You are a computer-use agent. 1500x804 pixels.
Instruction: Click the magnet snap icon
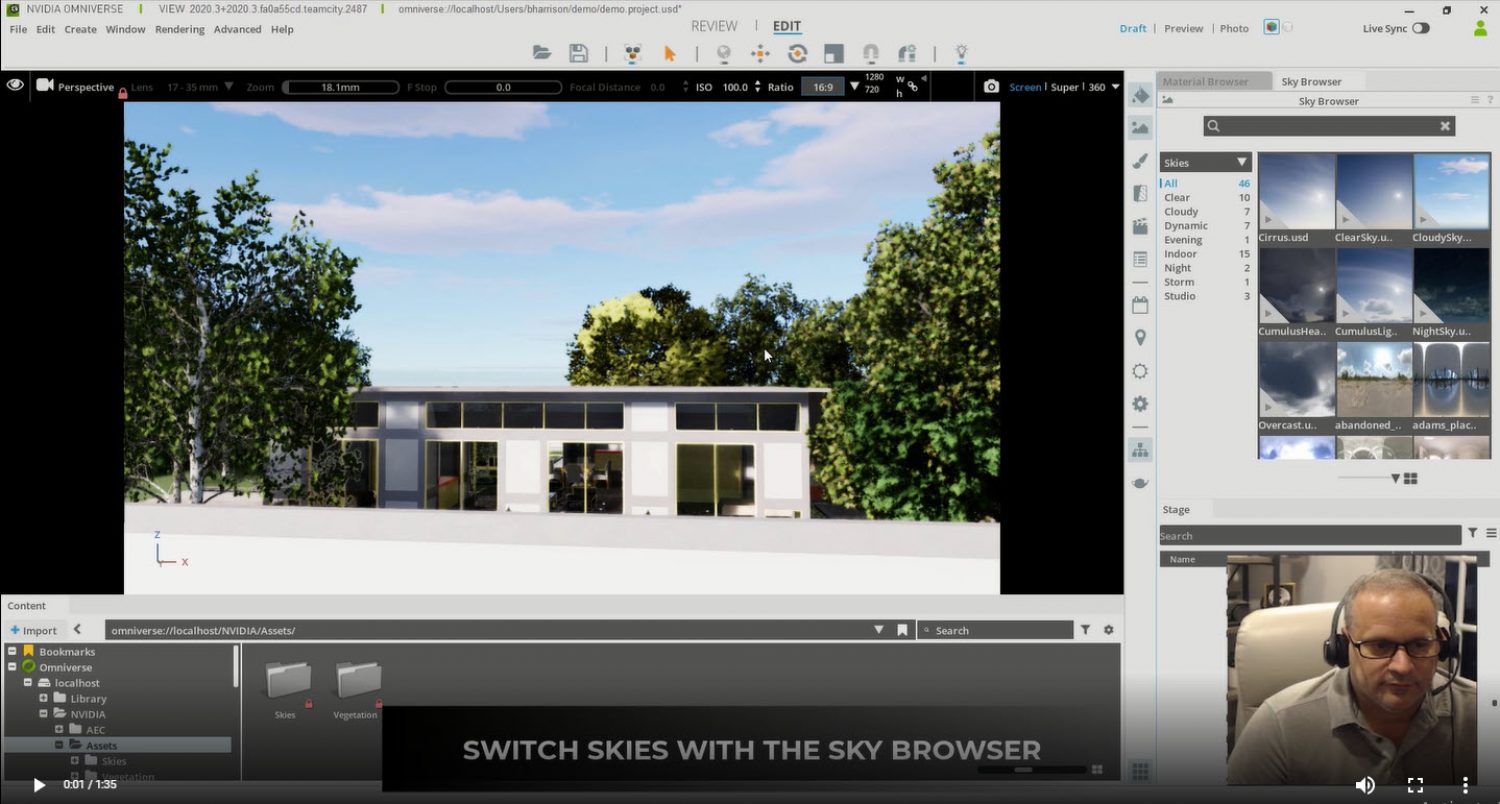(870, 54)
